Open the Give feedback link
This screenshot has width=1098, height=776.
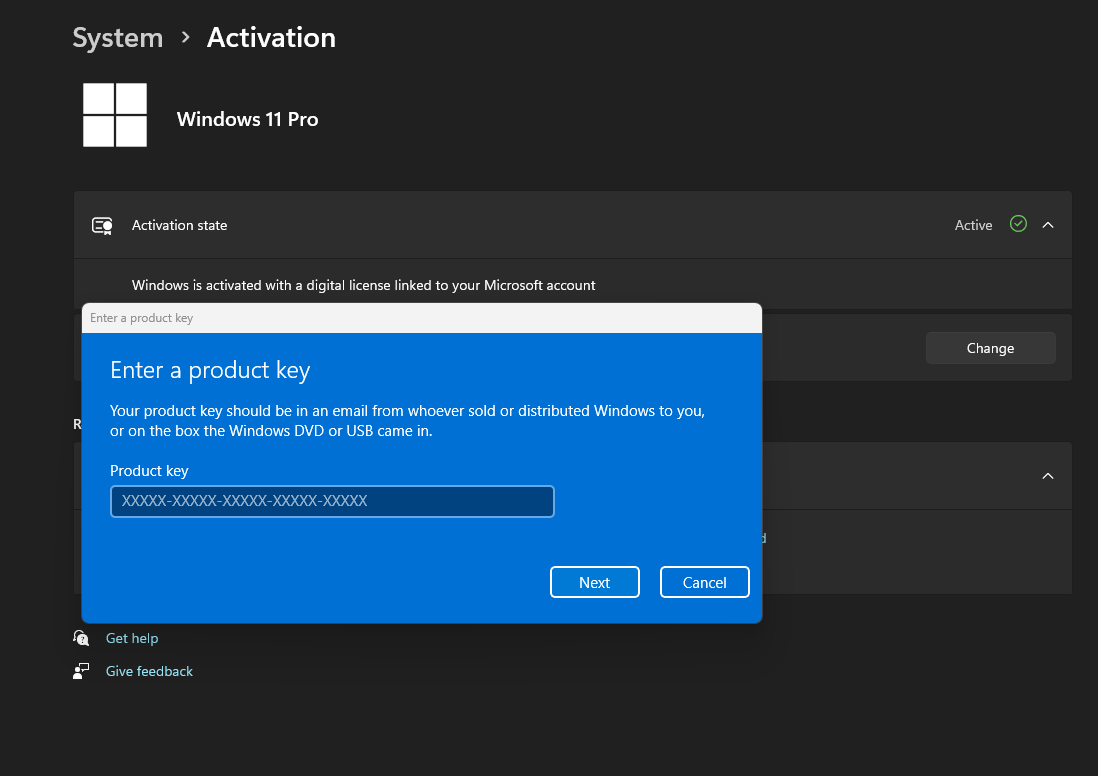click(x=149, y=671)
